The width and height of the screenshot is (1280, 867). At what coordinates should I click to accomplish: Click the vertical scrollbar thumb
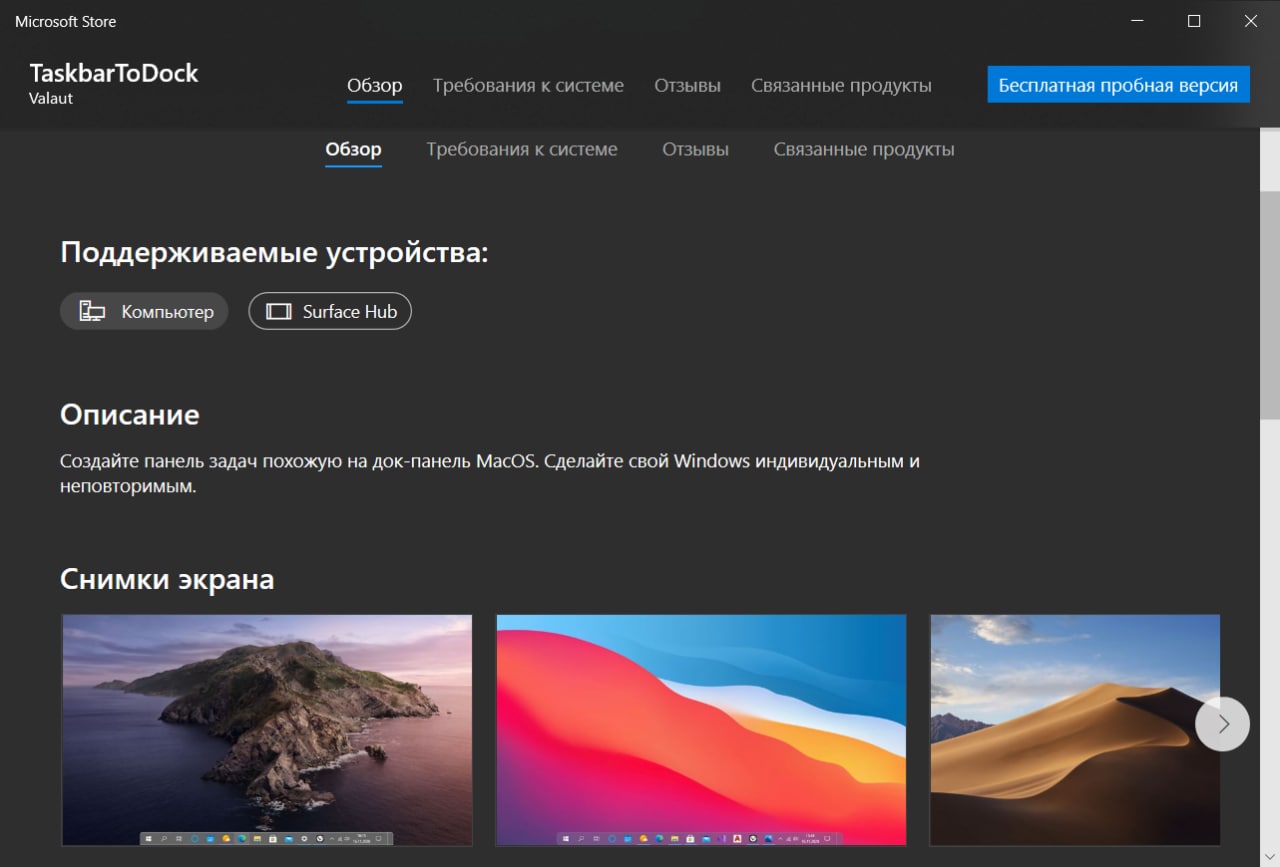point(1269,305)
